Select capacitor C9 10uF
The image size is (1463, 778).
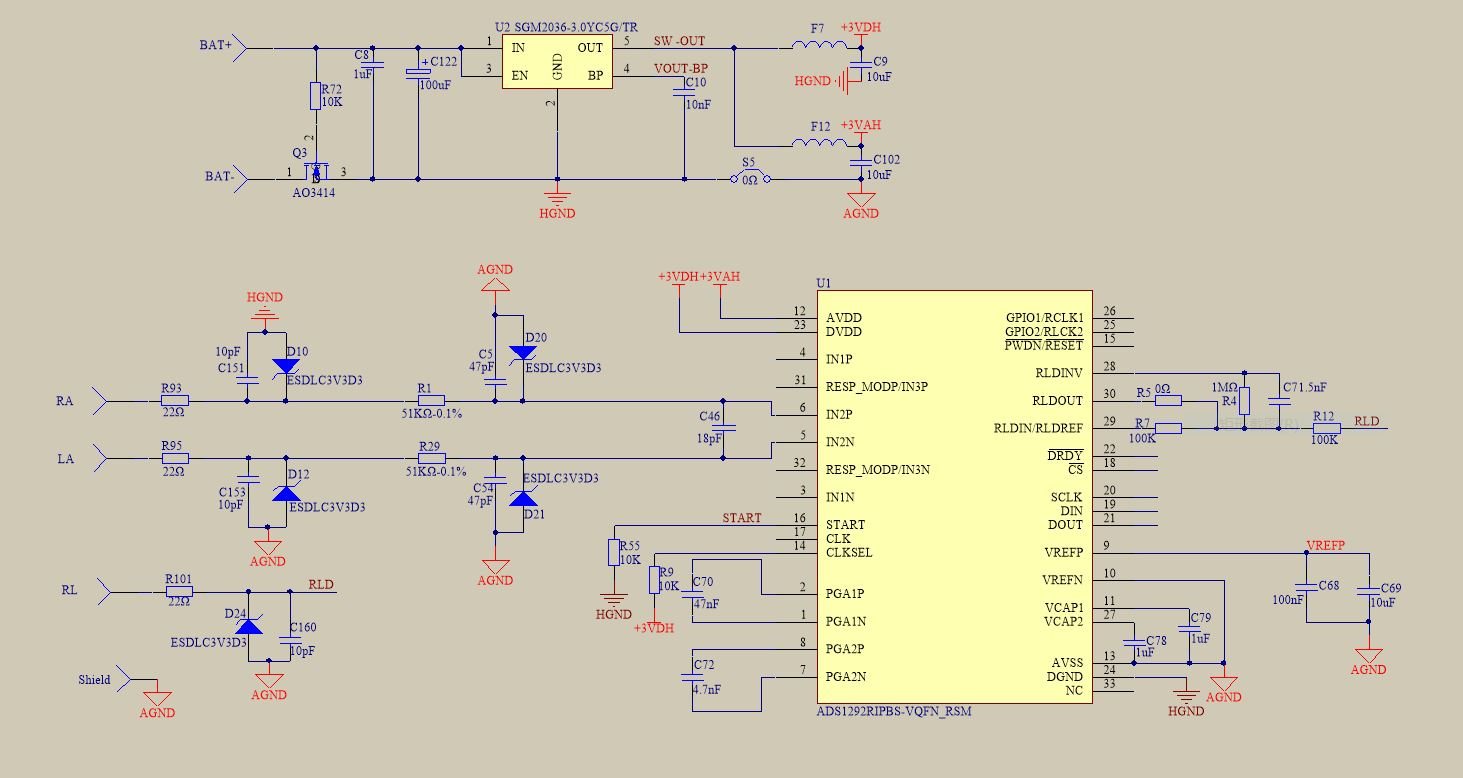coord(860,66)
